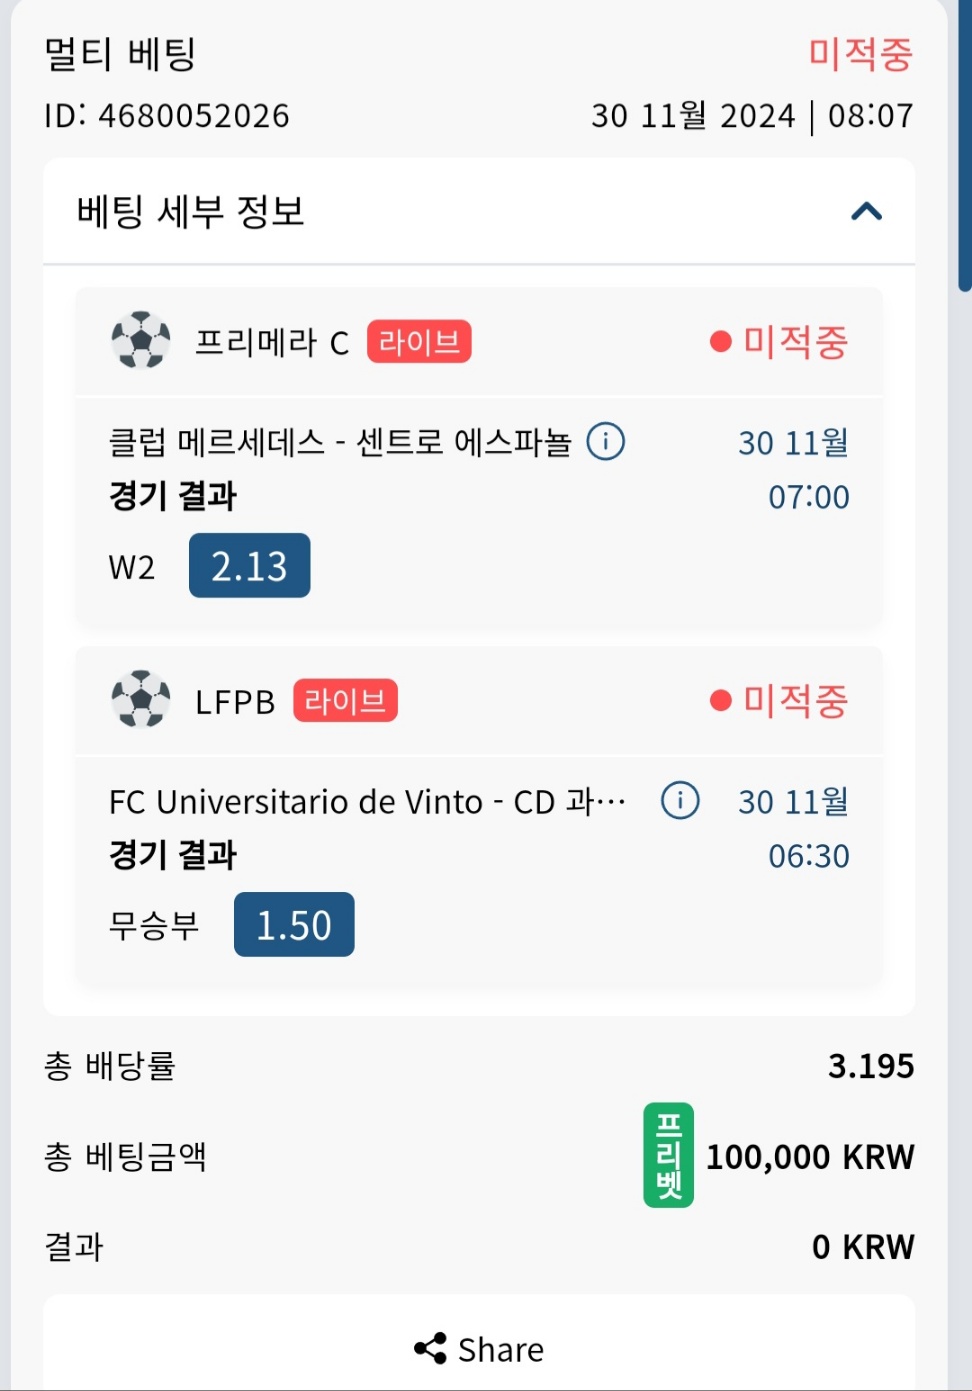972x1391 pixels.
Task: Click the soccer ball icon for LFPB
Action: coord(141,699)
